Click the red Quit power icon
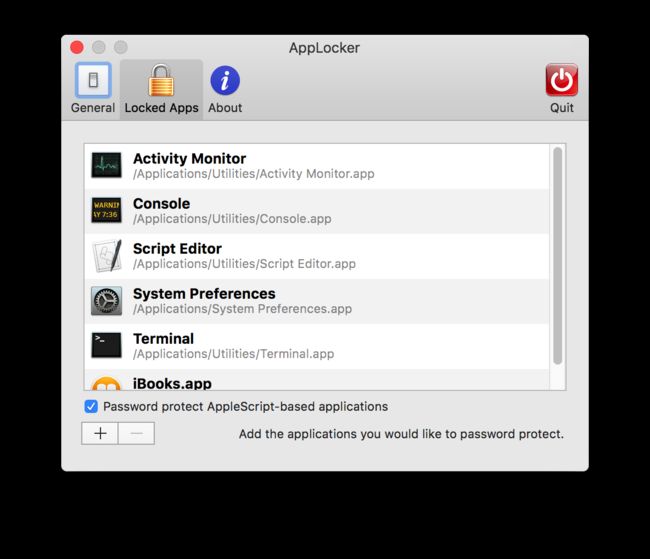Screen dimensions: 650x559 (x=562, y=80)
